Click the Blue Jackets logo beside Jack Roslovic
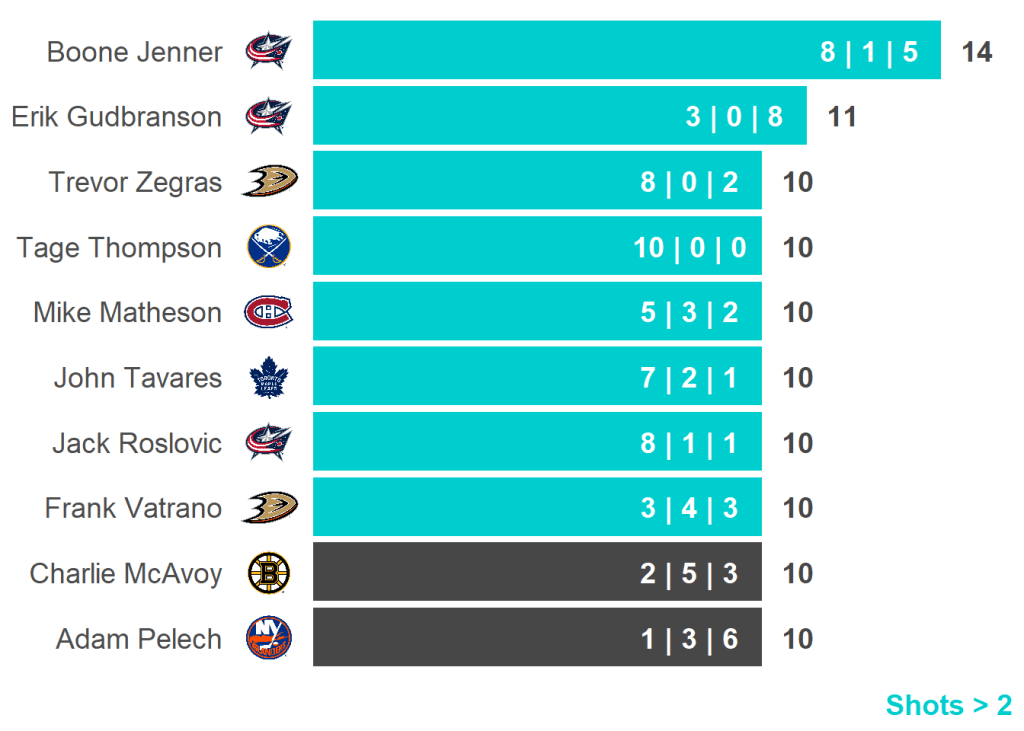This screenshot has width=1024, height=731. [x=268, y=443]
